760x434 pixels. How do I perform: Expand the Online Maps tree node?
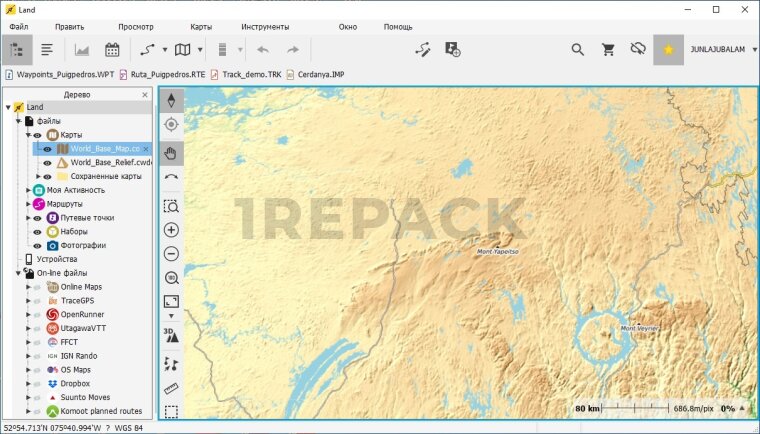point(28,287)
